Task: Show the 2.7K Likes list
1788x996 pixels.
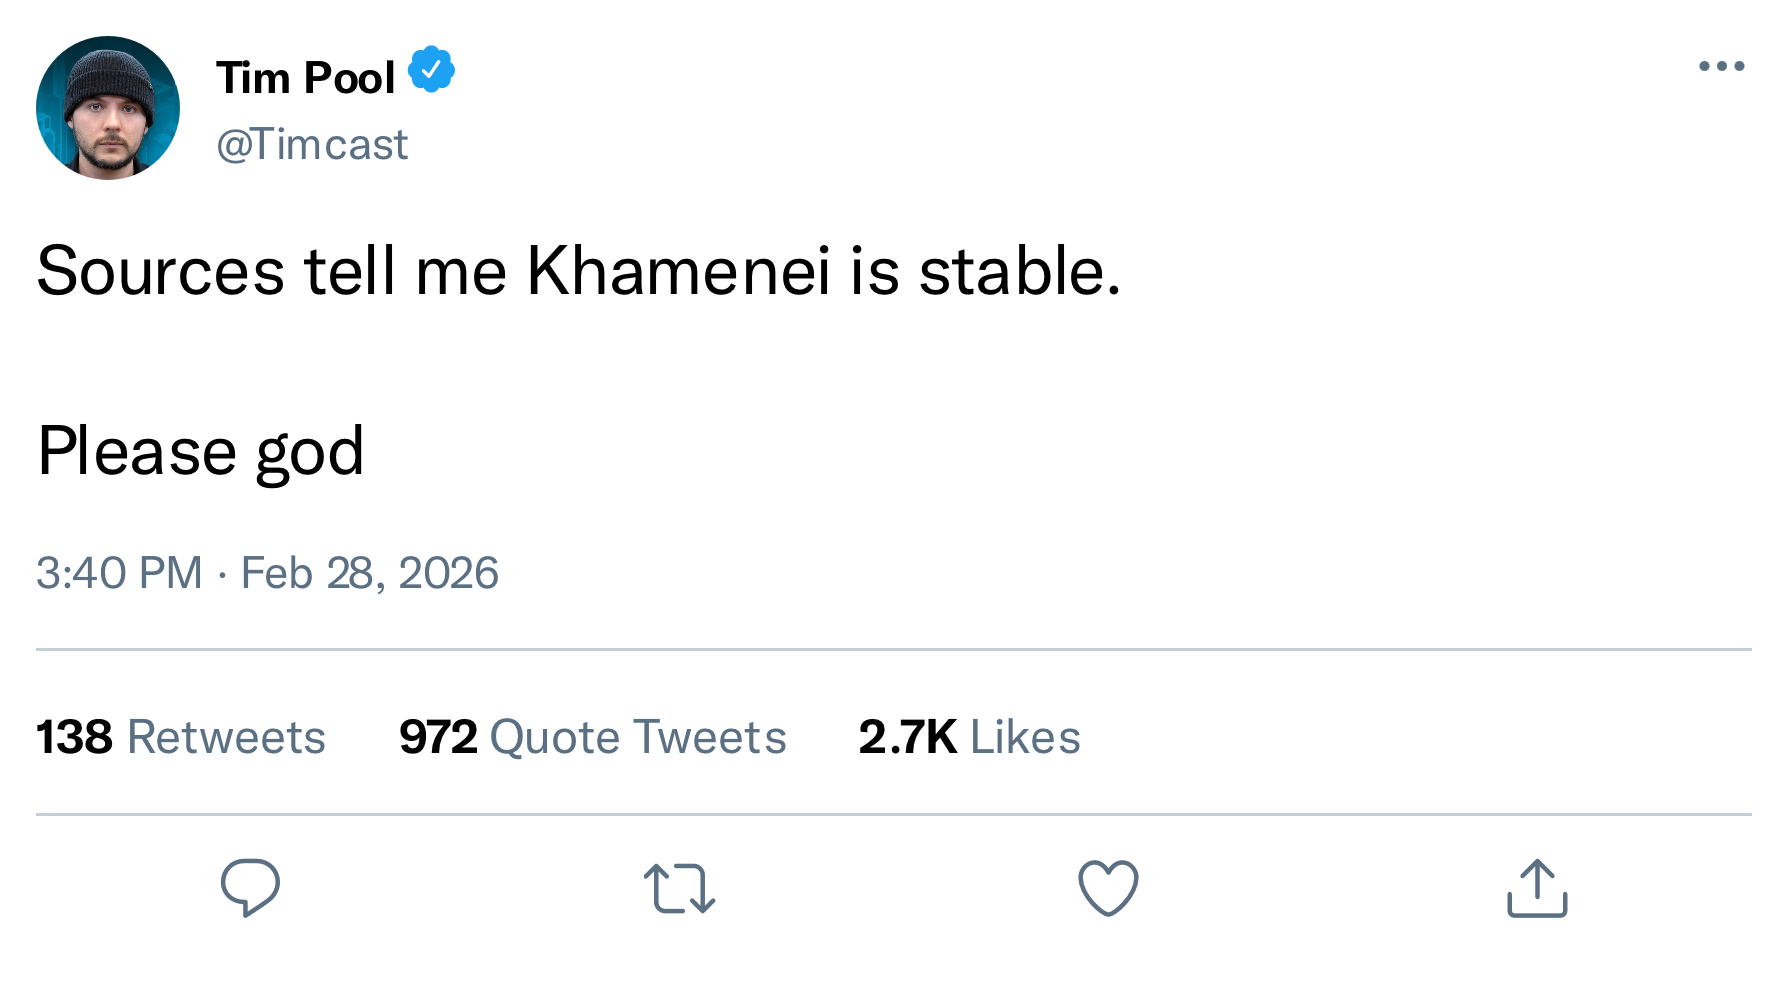Action: [x=969, y=737]
